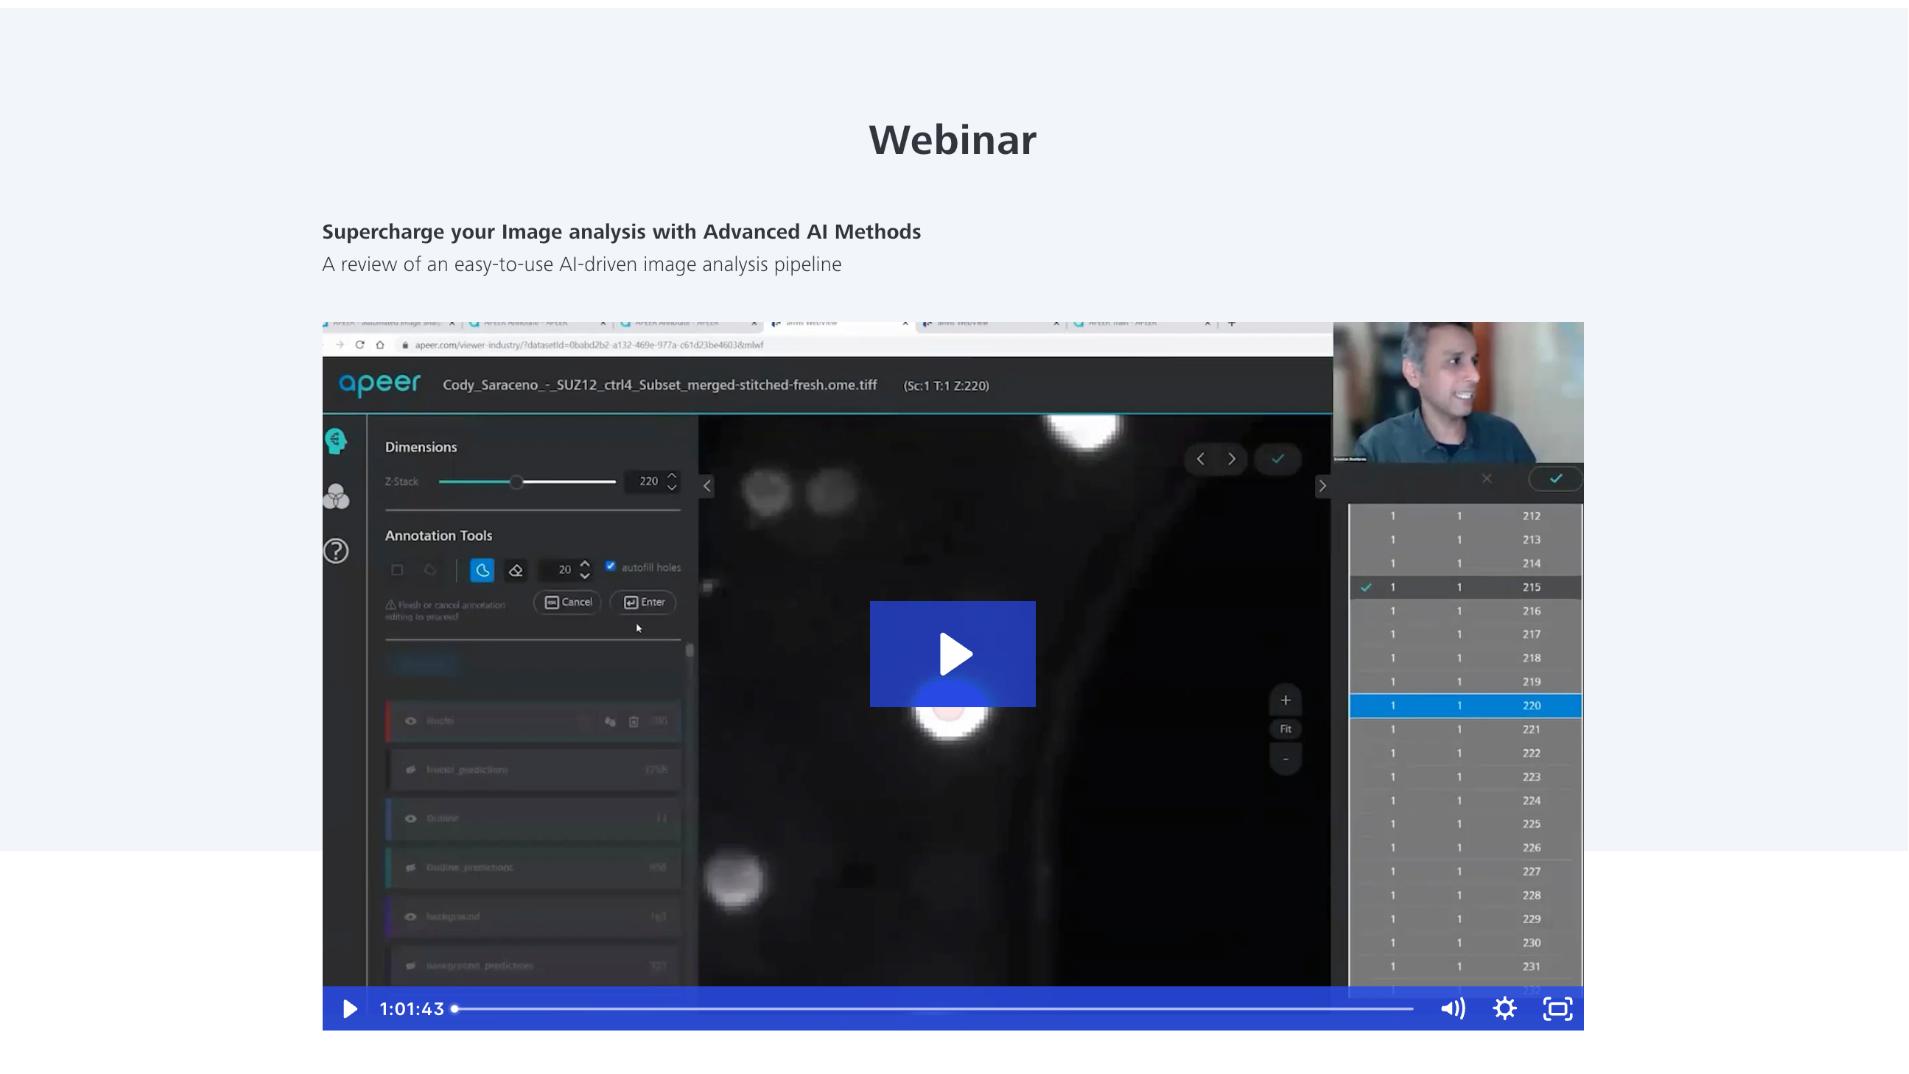Viewport: 1909px width, 1074px height.
Task: Toggle the autofill holes checkbox
Action: click(x=611, y=566)
